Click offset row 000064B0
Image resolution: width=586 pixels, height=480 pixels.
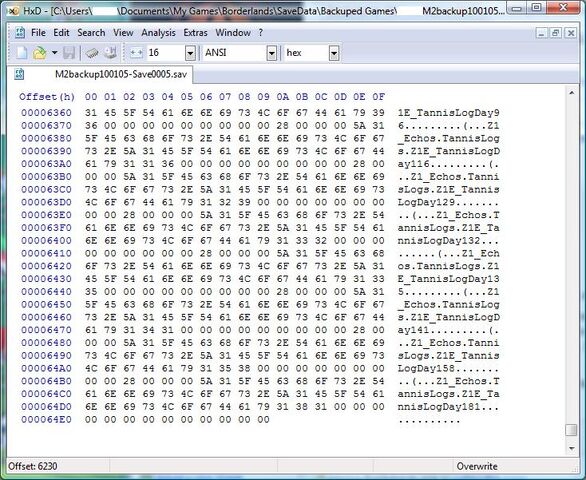46,381
